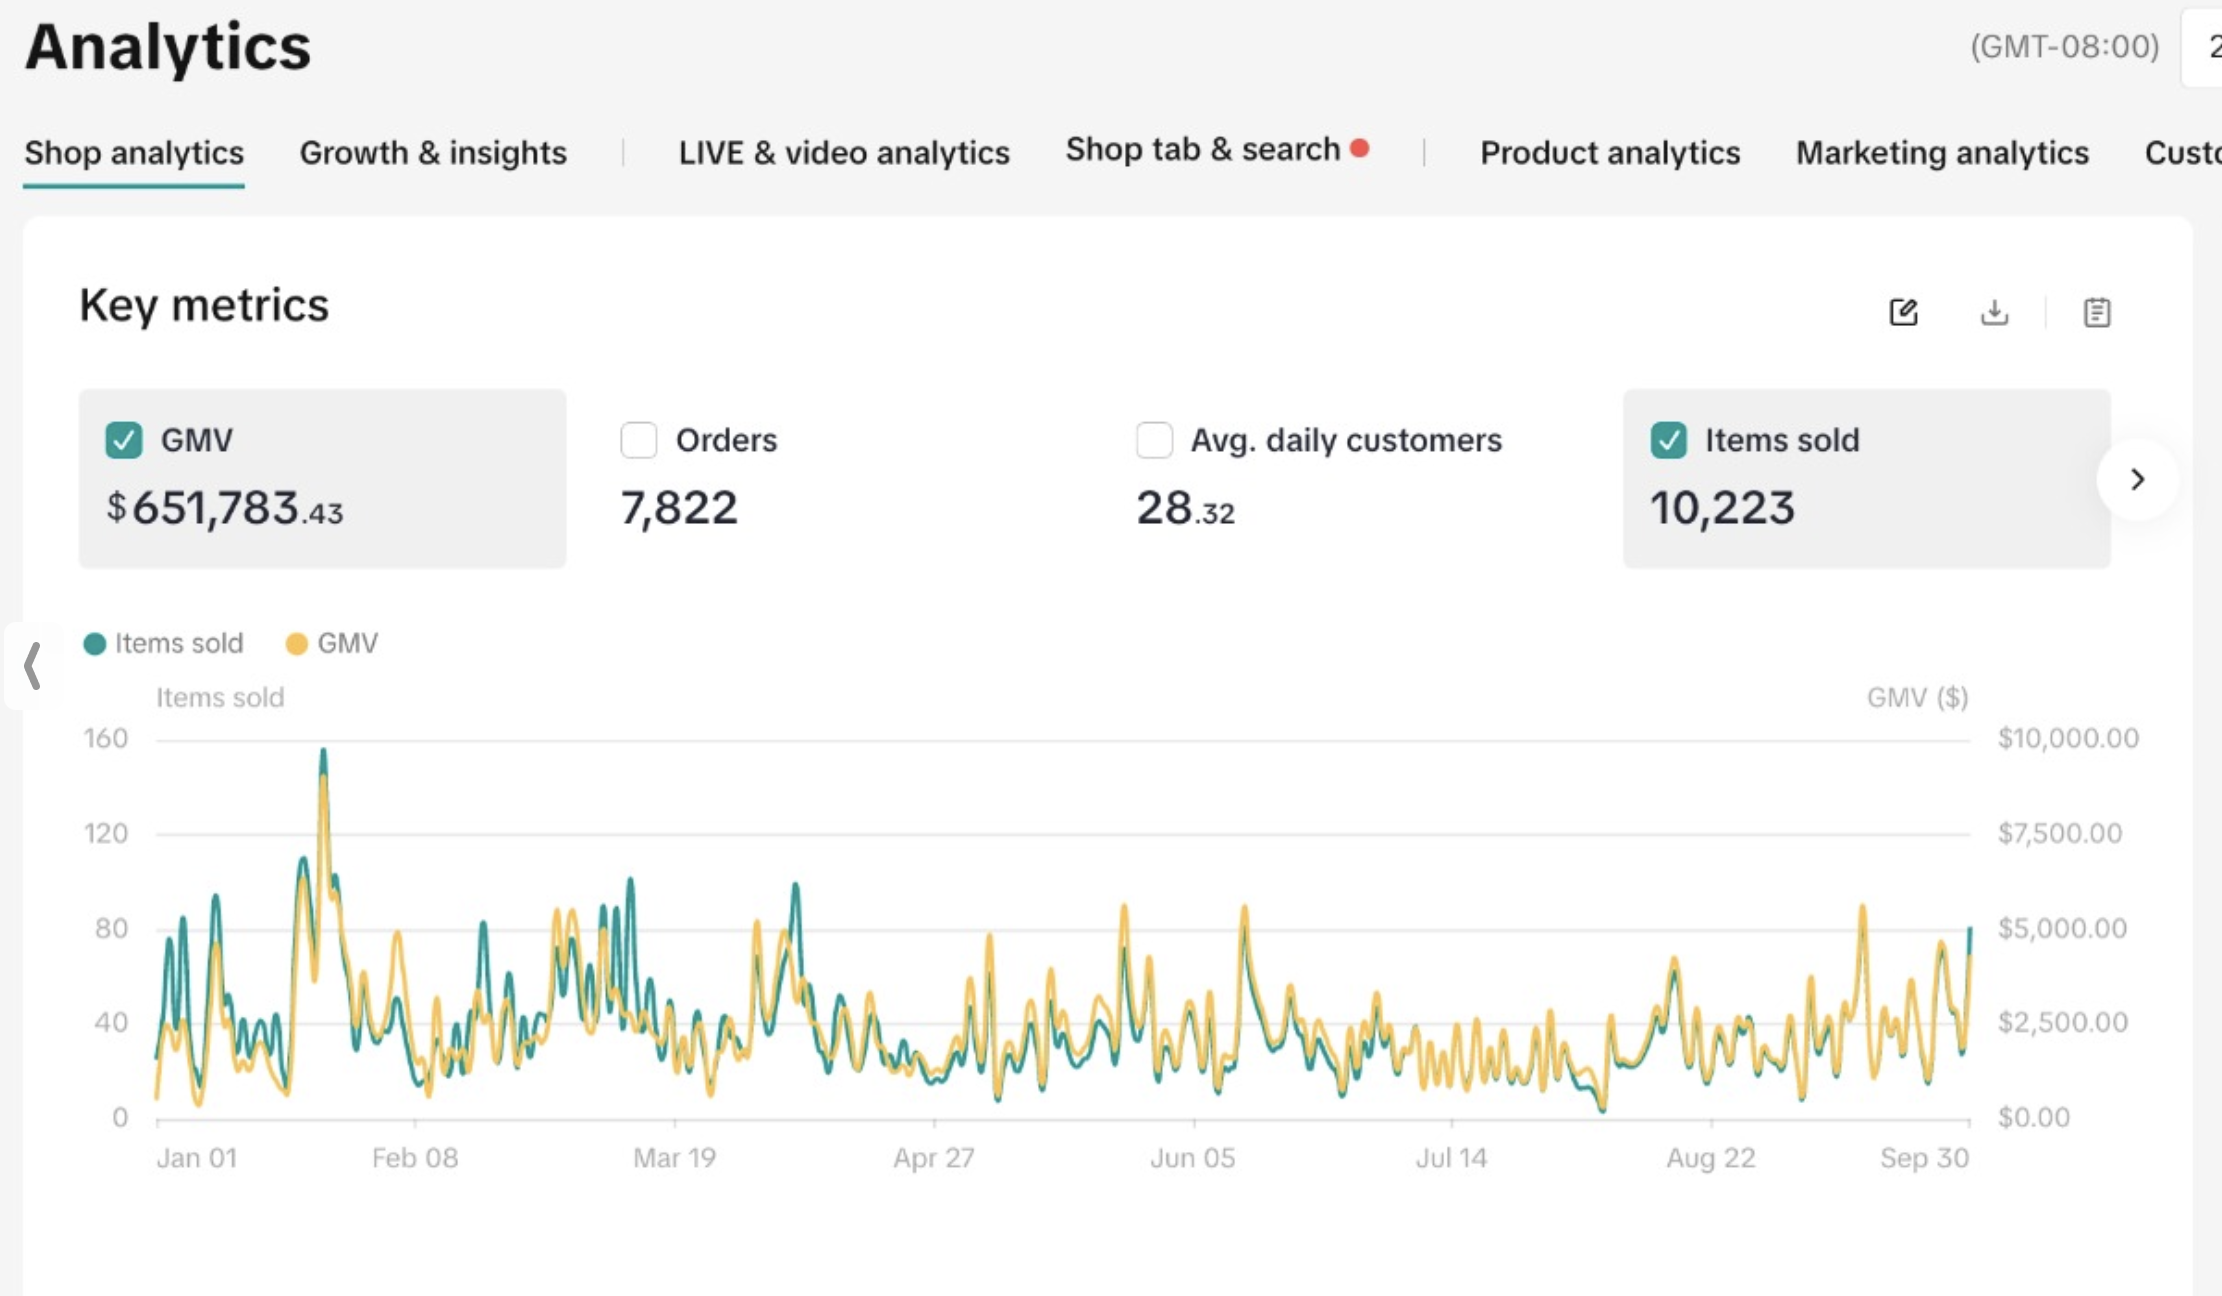Enable the Orders metric checkbox
Image resolution: width=2222 pixels, height=1296 pixels.
(x=639, y=440)
